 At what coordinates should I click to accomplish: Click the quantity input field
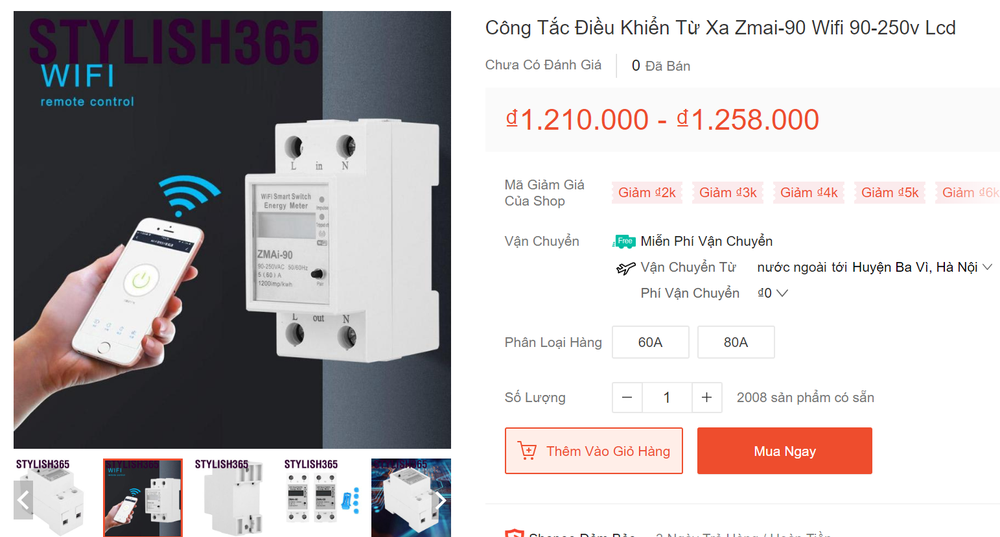[666, 397]
